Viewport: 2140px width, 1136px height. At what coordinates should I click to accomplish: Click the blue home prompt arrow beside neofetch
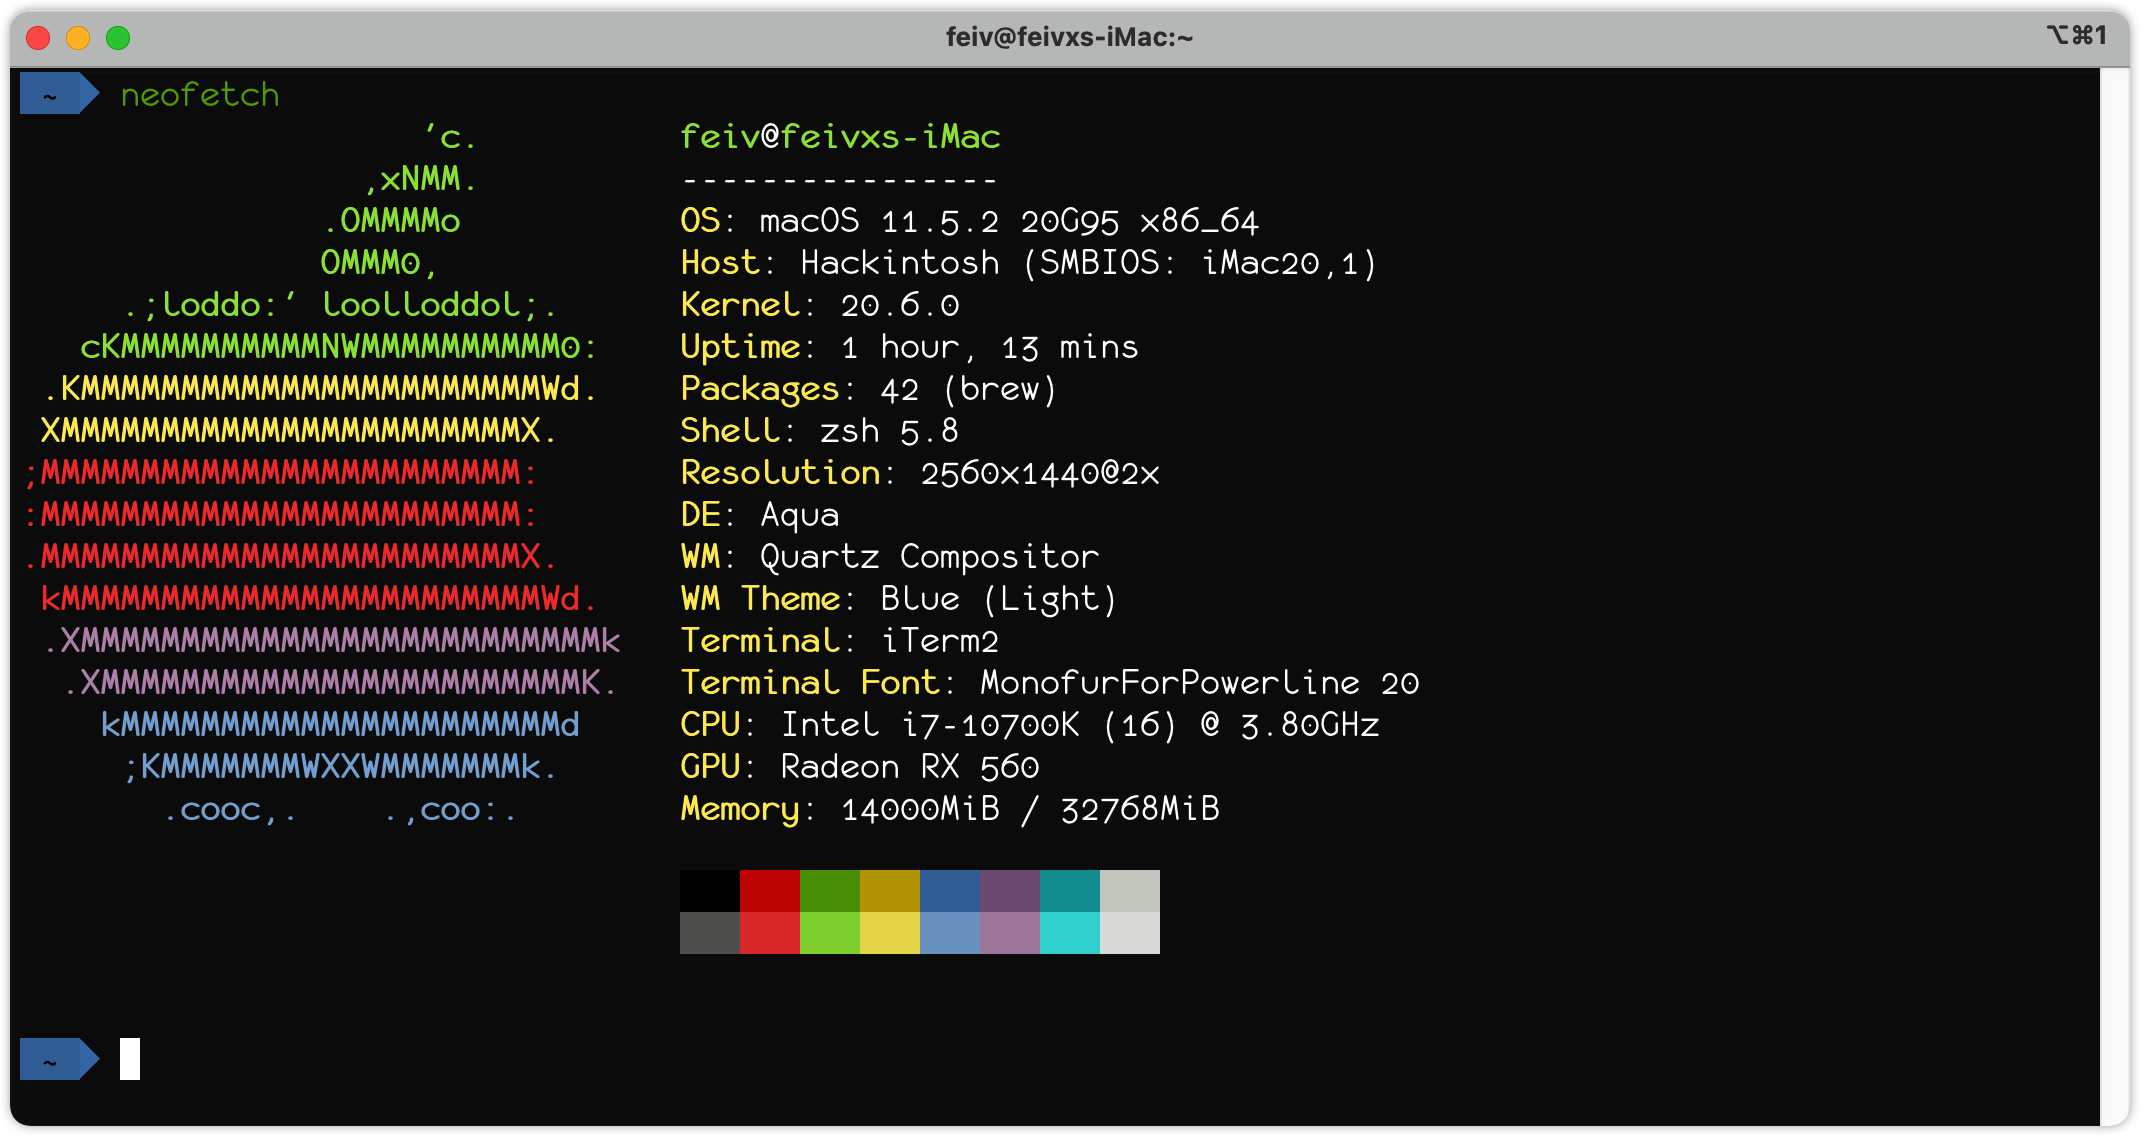pos(58,95)
